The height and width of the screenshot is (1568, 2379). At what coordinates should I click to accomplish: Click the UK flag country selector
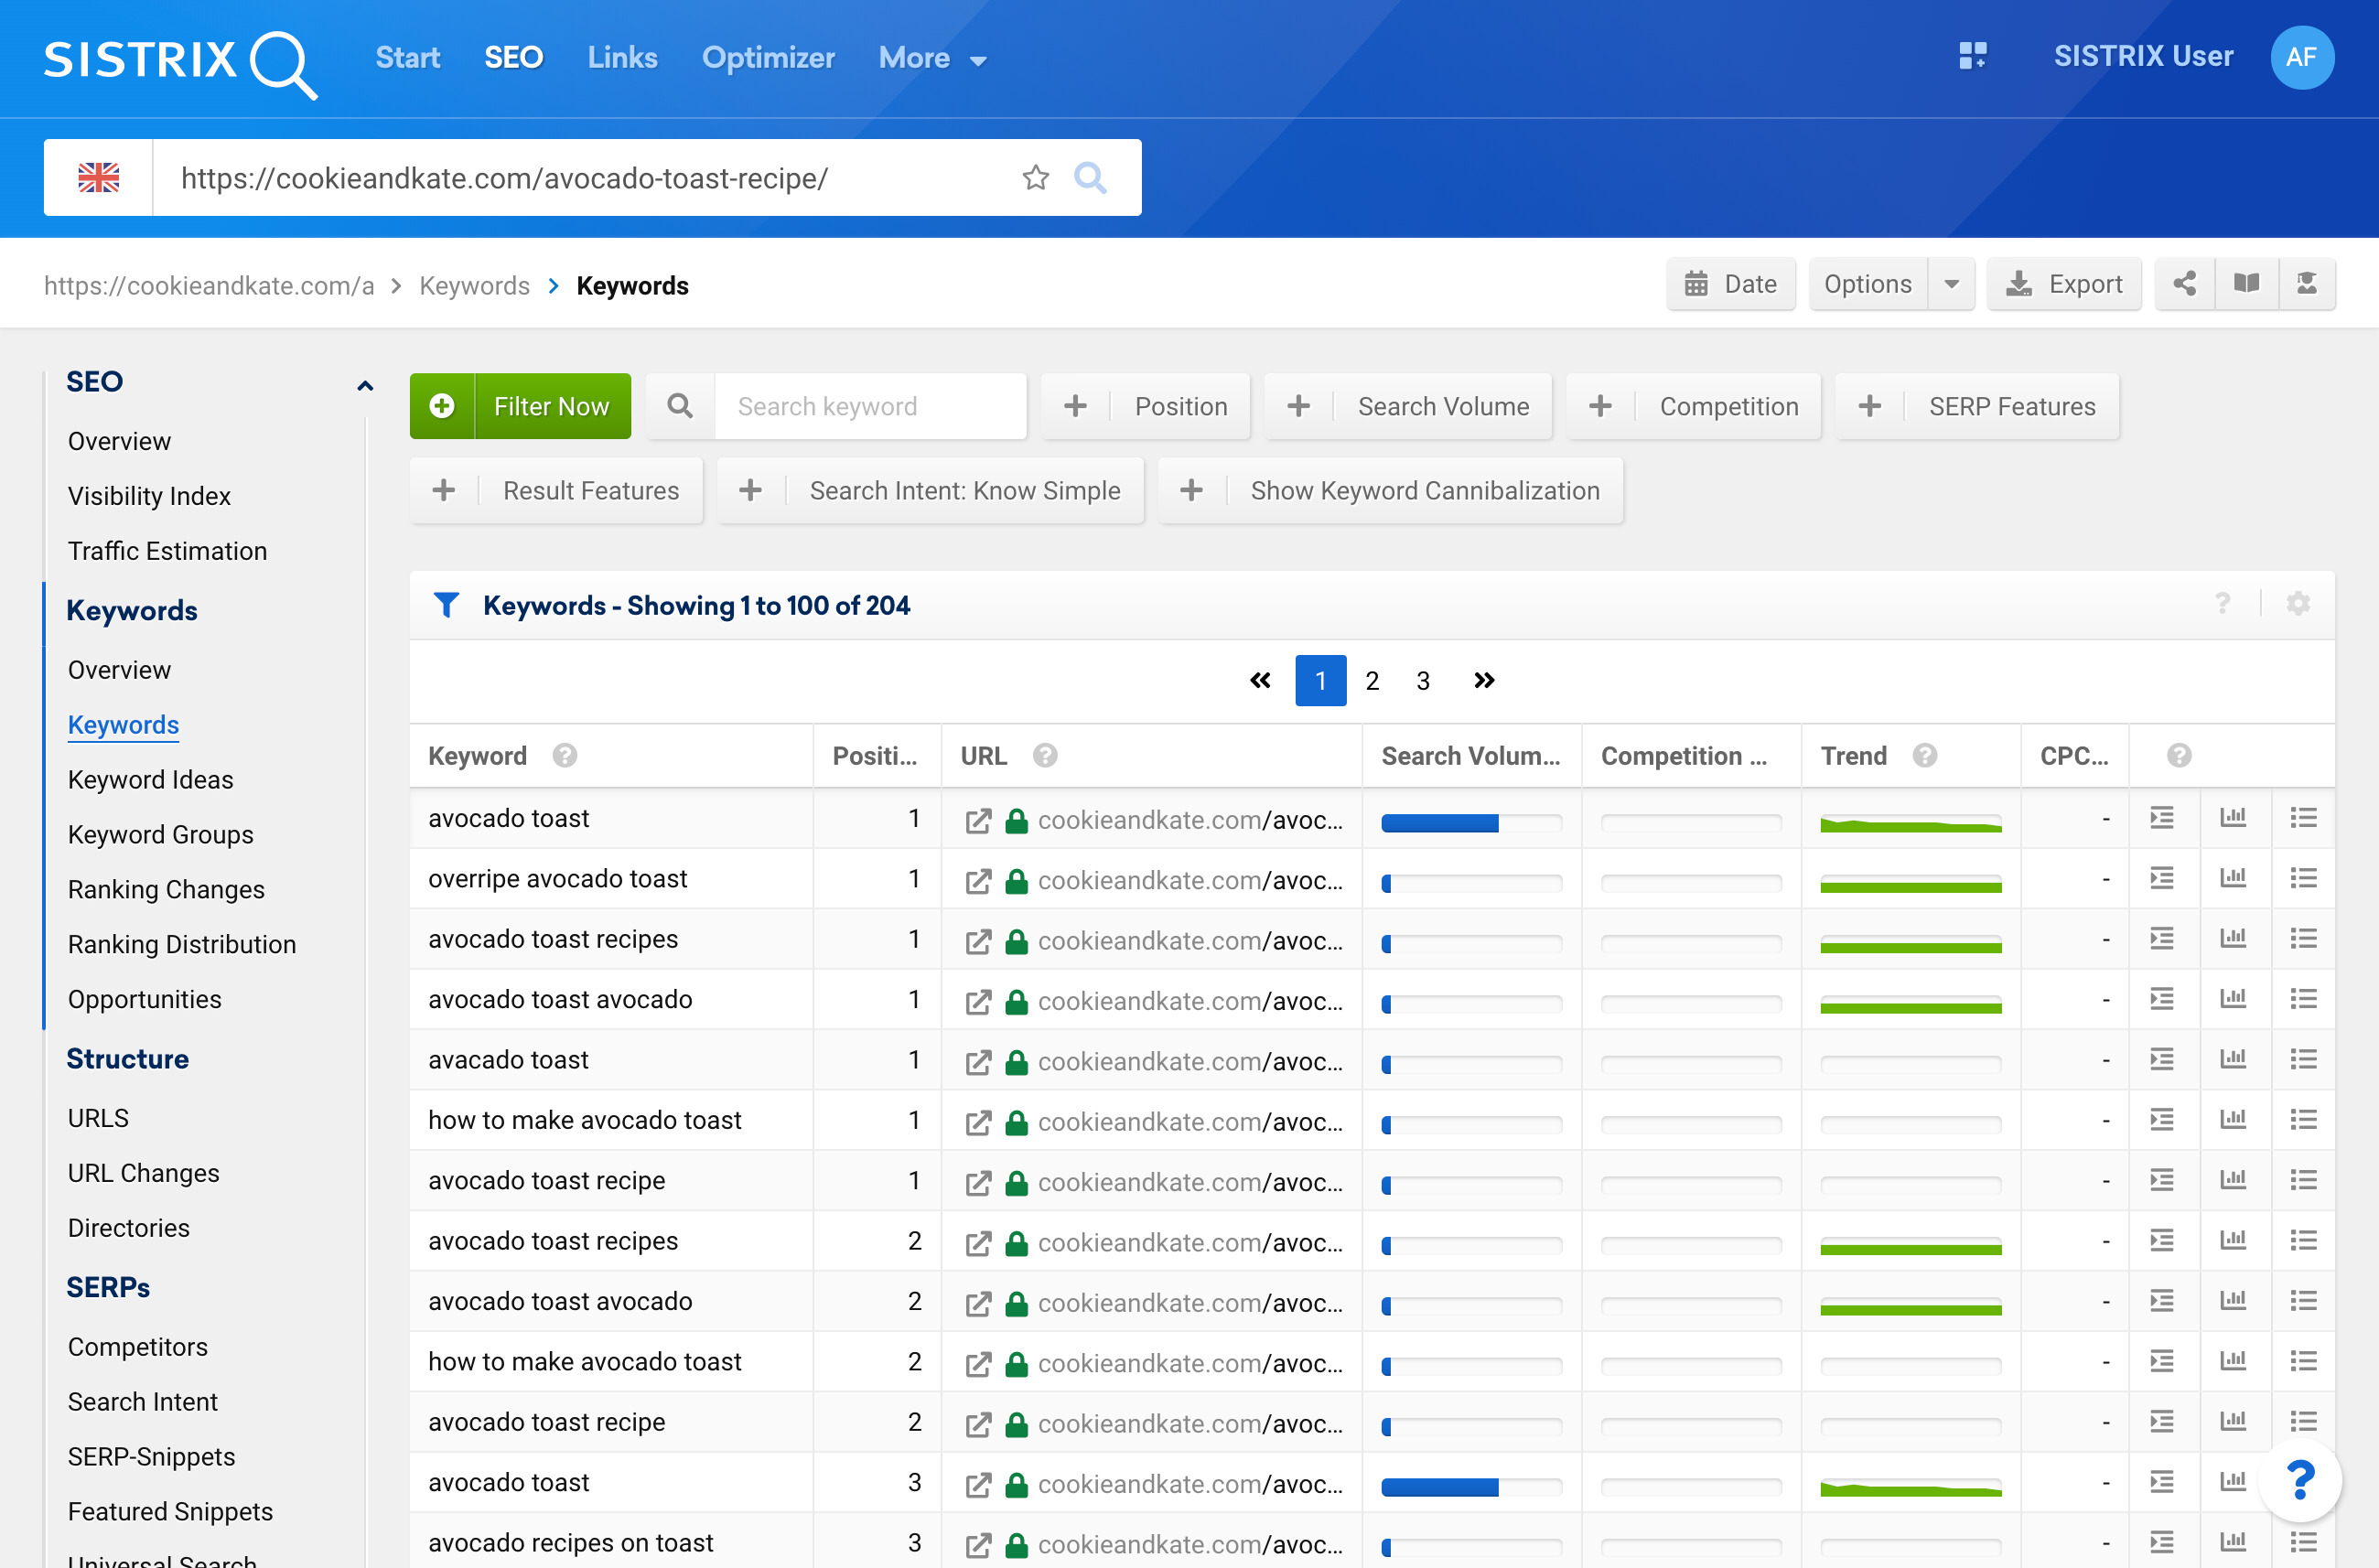click(x=99, y=178)
